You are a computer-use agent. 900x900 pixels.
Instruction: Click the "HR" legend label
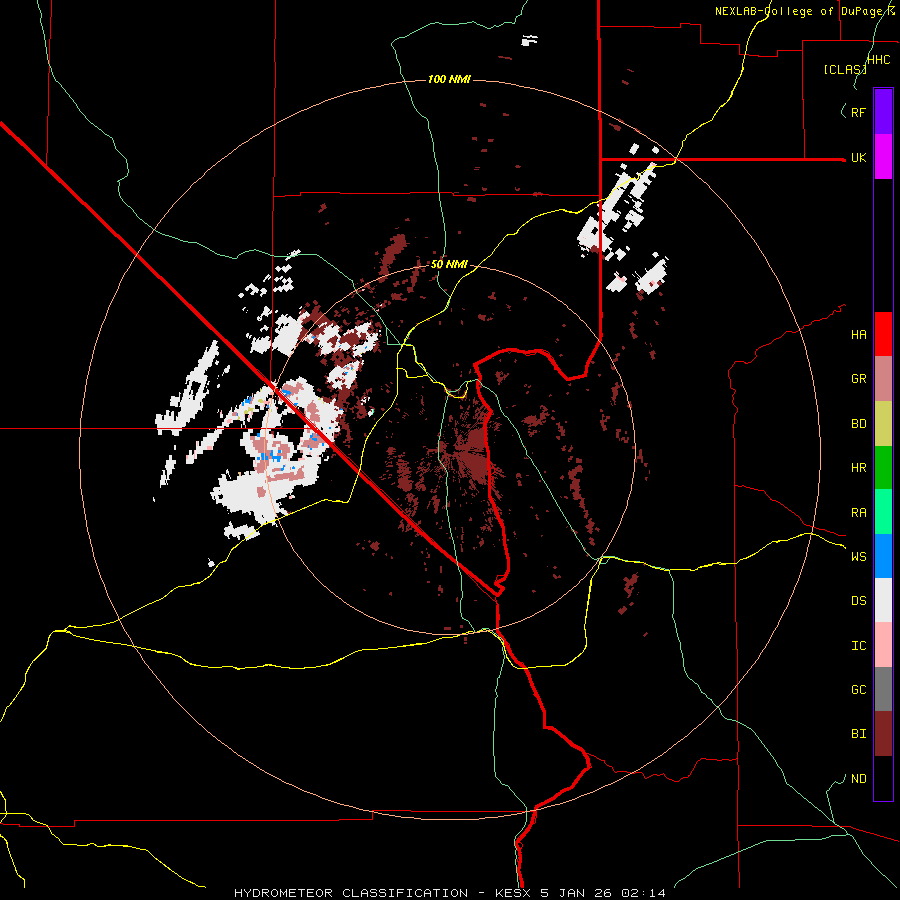coord(858,468)
